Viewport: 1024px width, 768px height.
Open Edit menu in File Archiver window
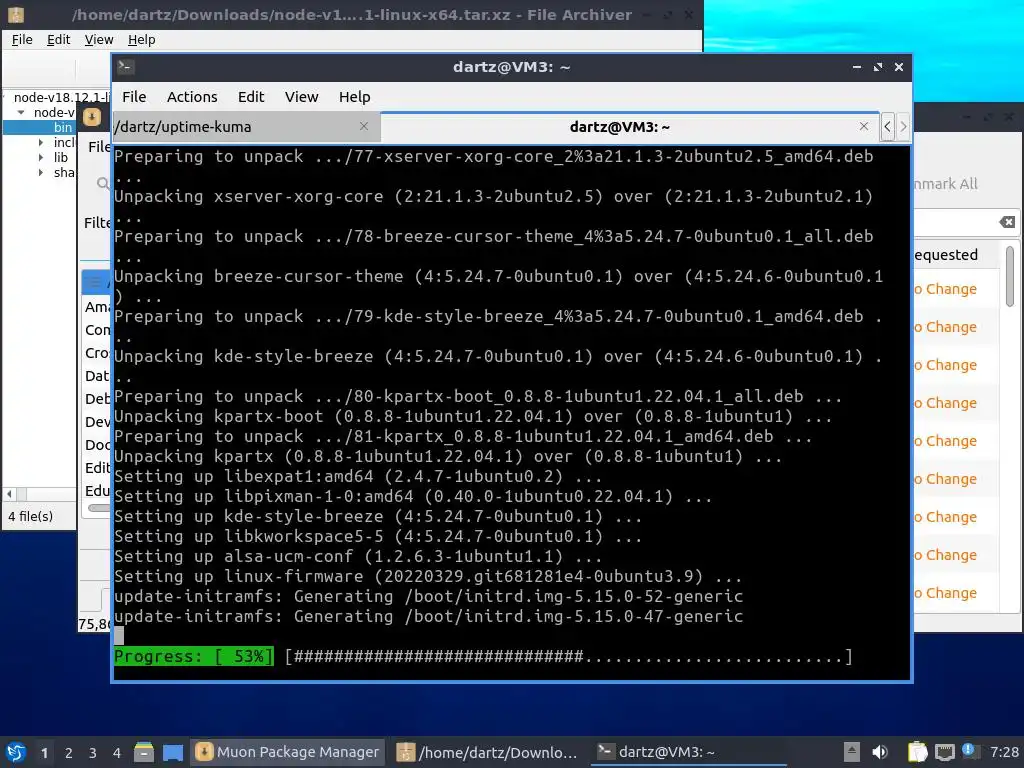point(58,40)
